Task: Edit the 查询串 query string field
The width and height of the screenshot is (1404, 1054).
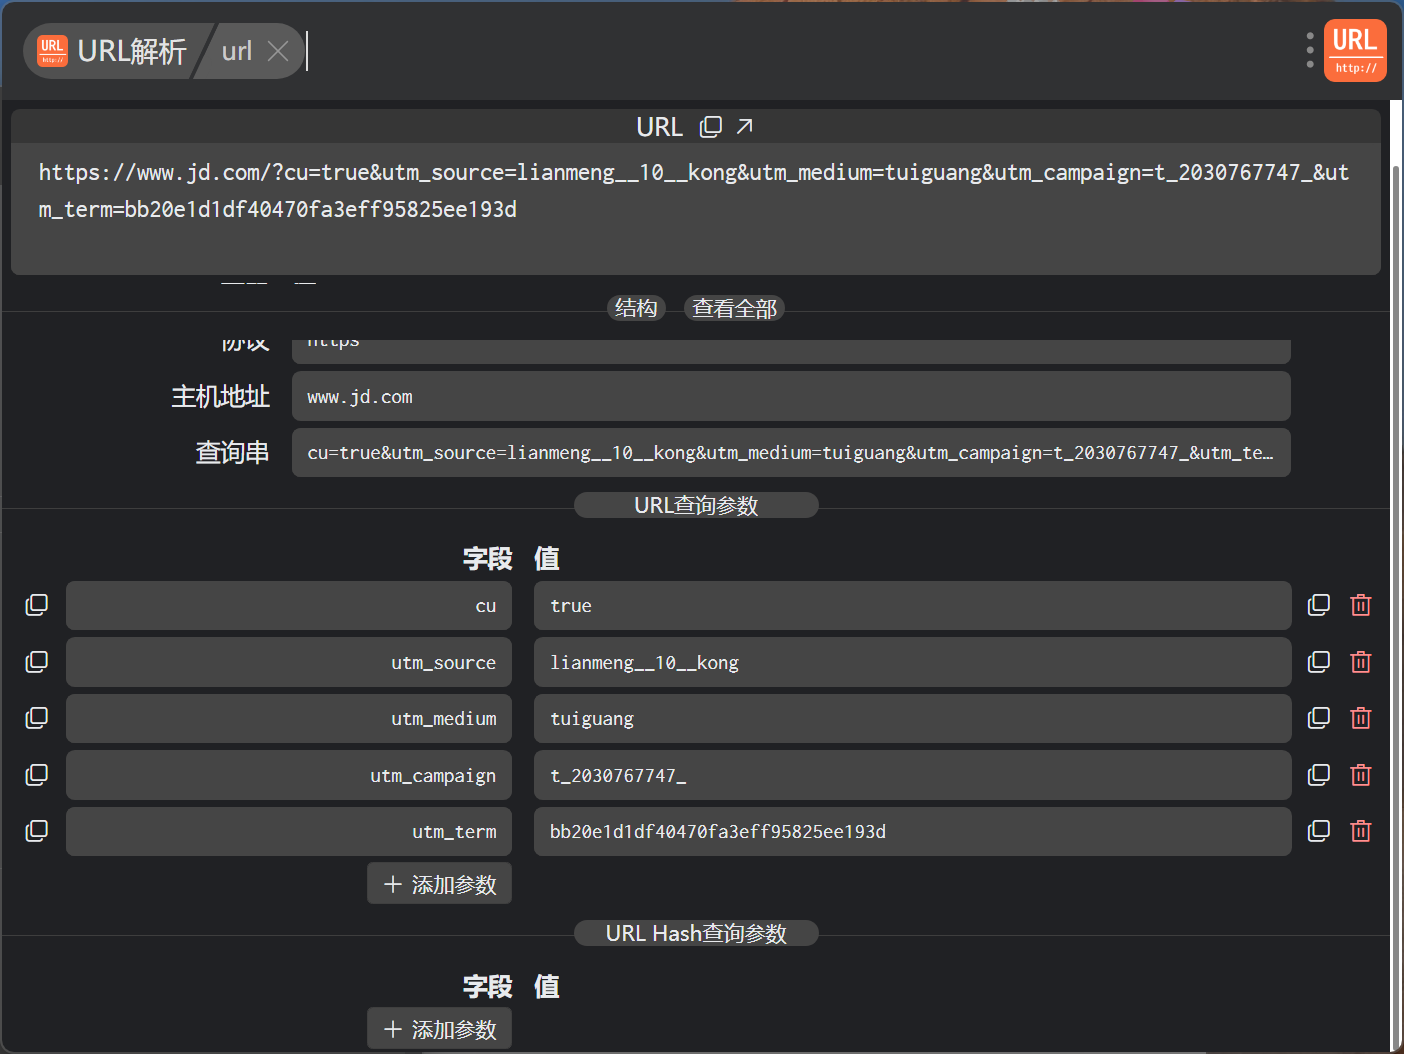Action: coord(791,453)
